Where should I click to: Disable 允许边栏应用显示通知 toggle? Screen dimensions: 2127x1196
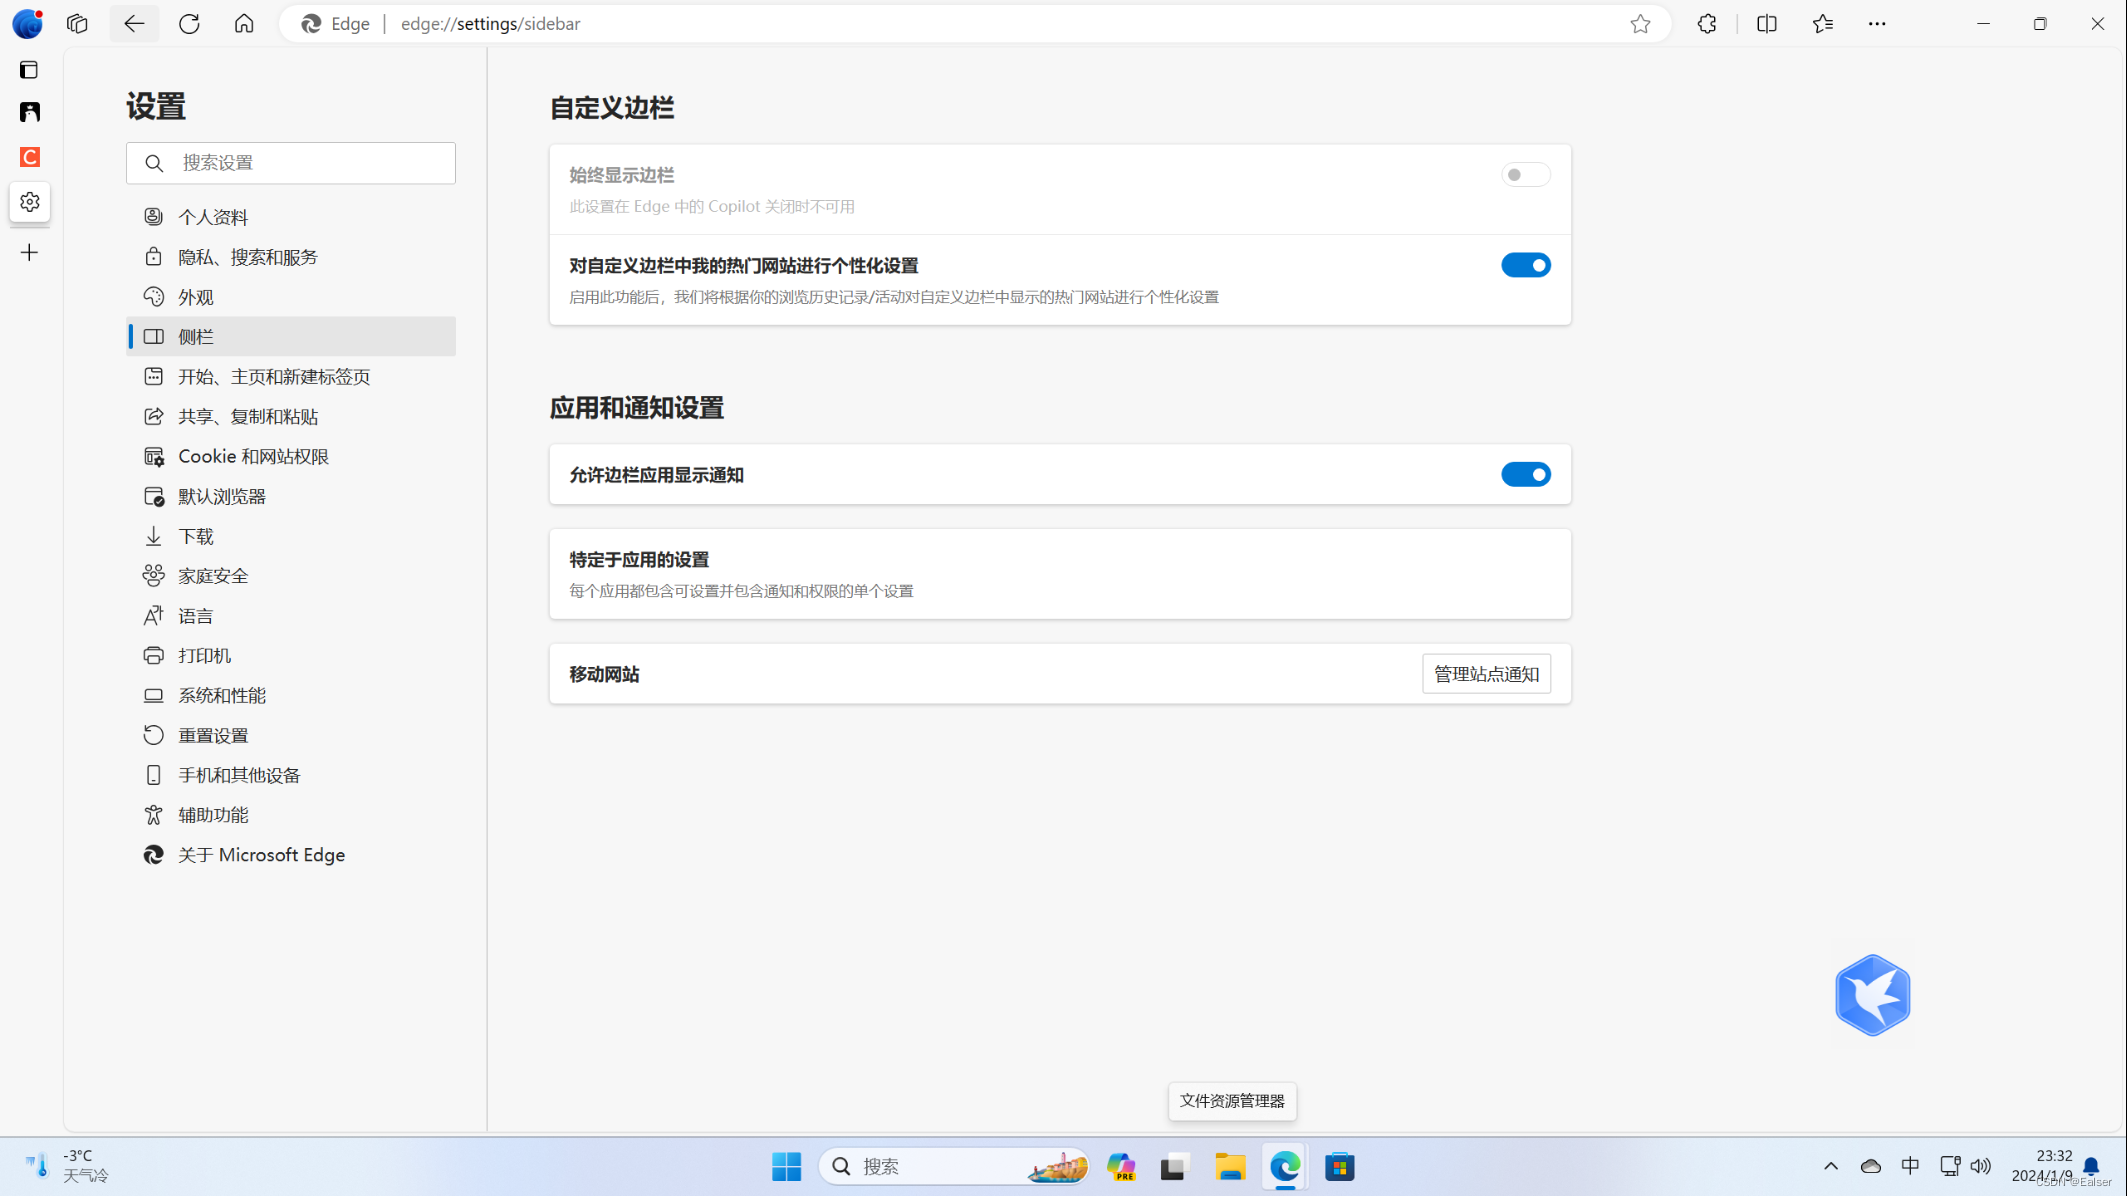click(1525, 473)
